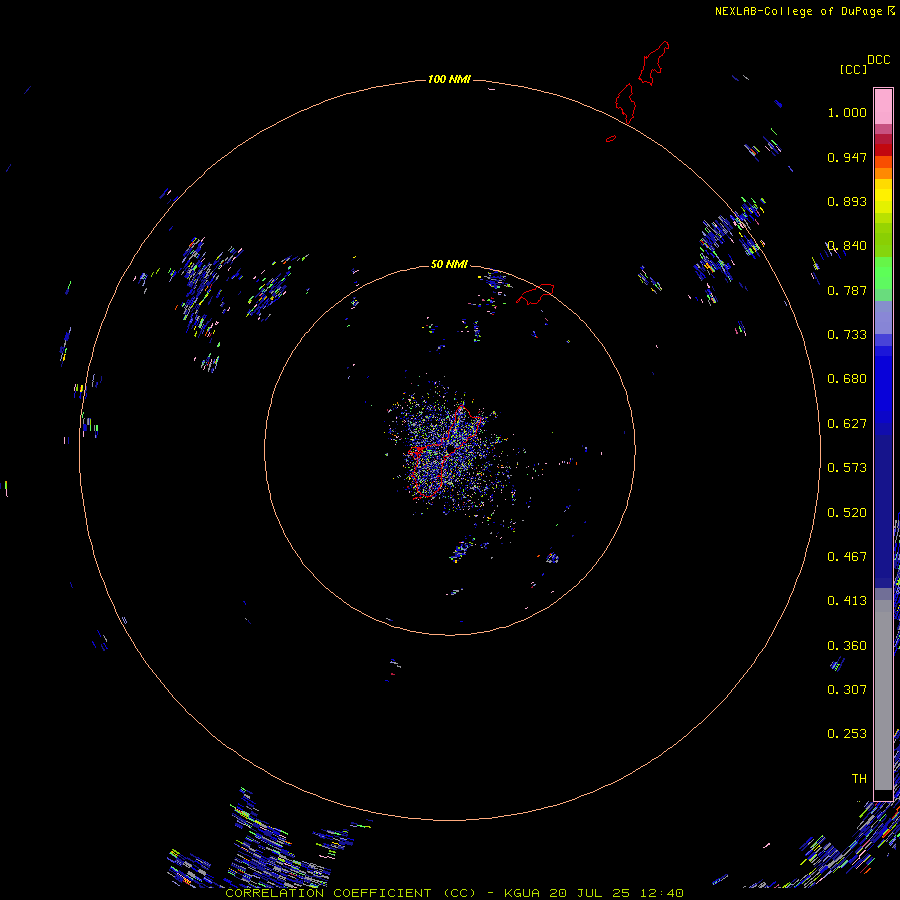This screenshot has width=900, height=900.
Task: Click the 0.573 value on the color scale
Action: 847,468
